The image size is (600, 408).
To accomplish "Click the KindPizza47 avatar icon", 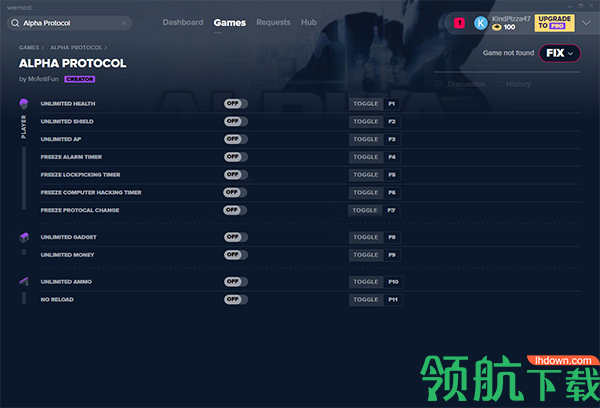I will [481, 23].
